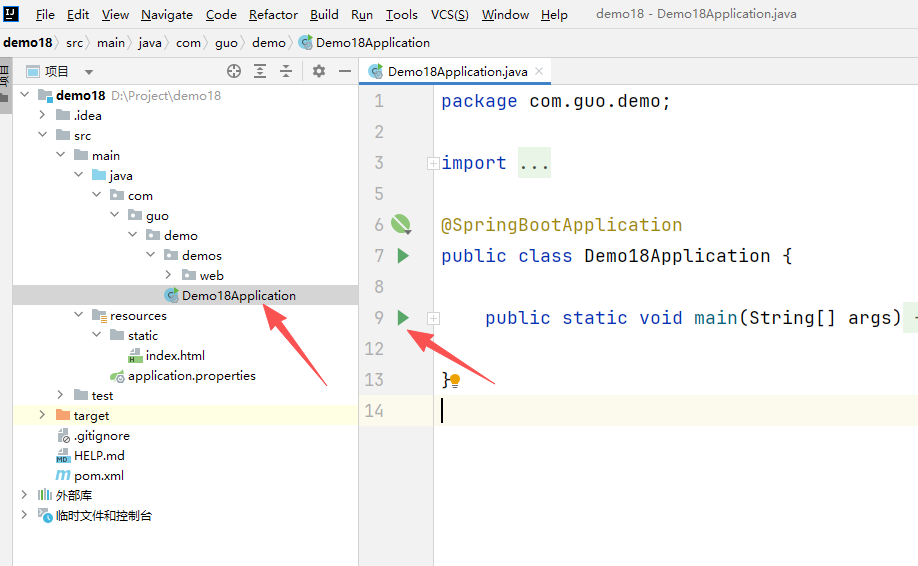
Task: Expand the target folder
Action: tap(42, 415)
